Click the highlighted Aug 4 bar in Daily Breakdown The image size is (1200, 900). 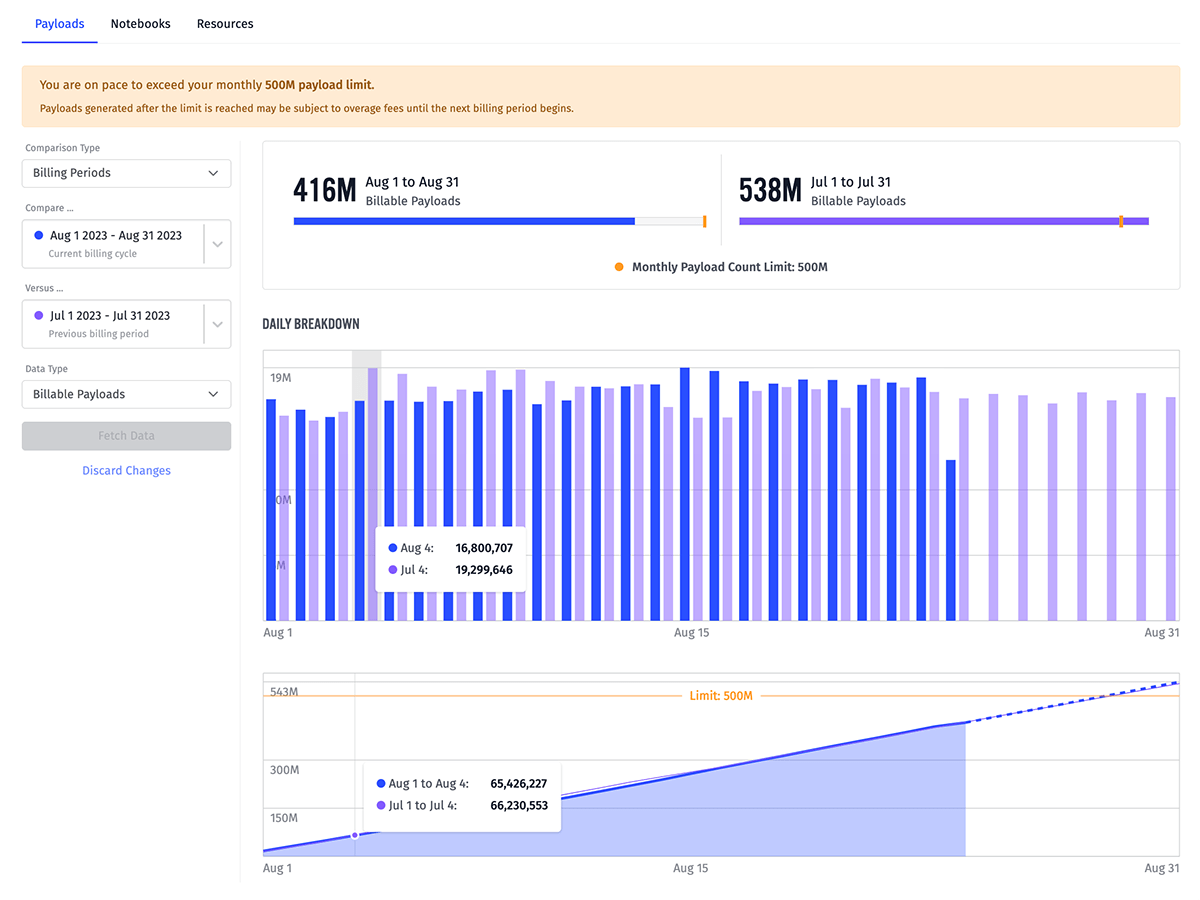[360, 480]
